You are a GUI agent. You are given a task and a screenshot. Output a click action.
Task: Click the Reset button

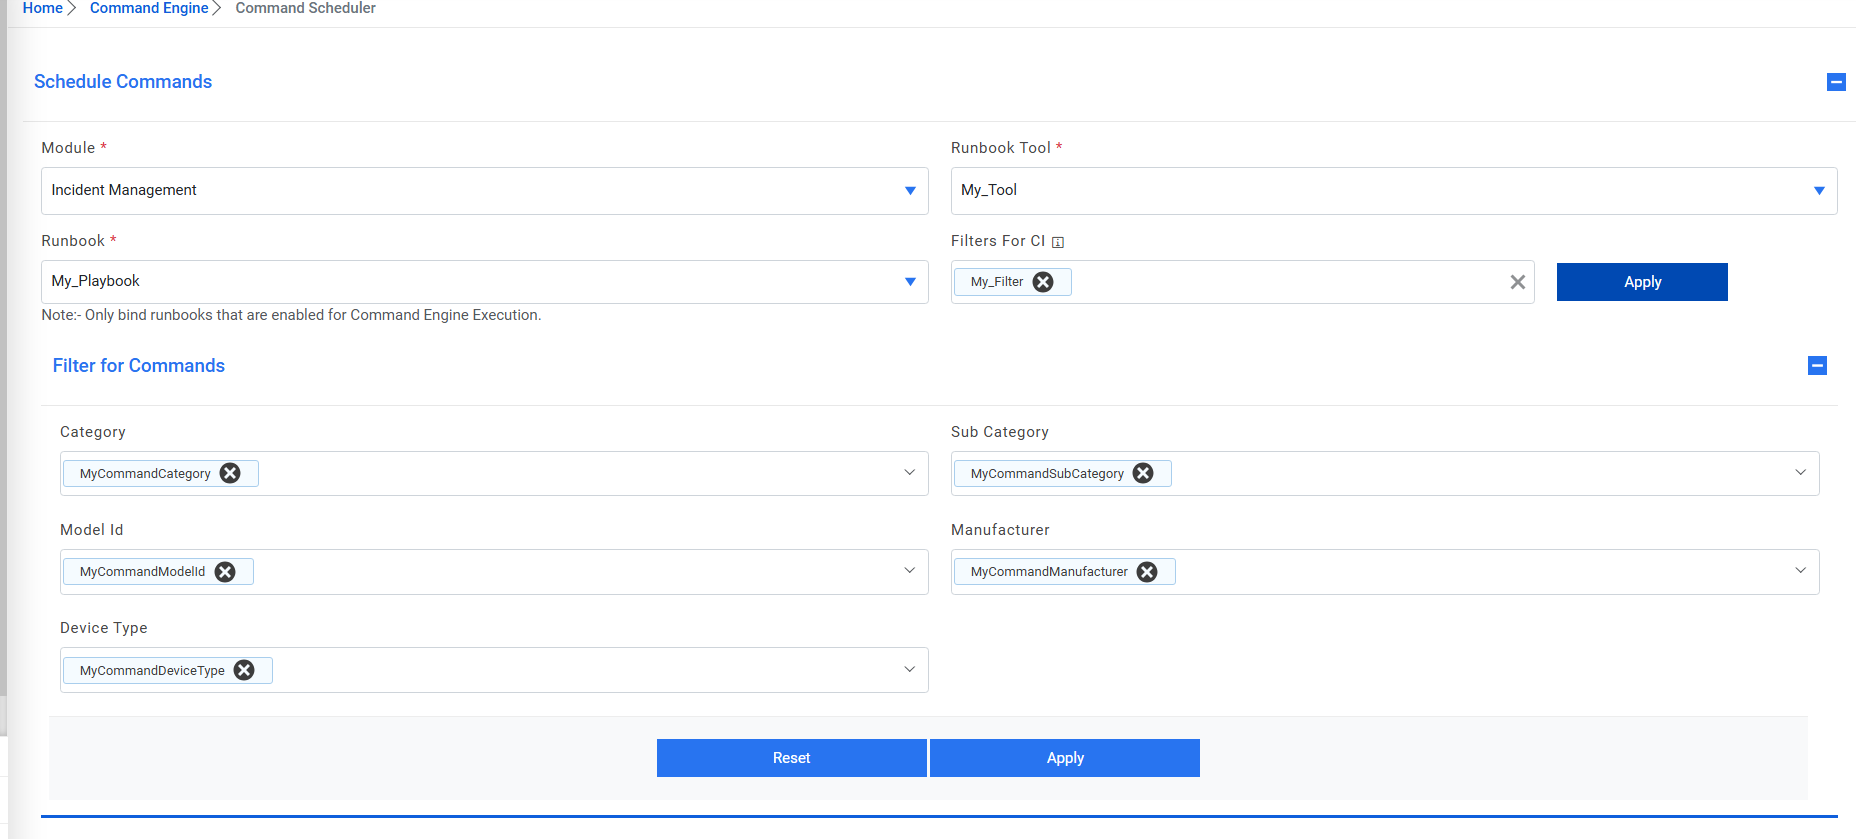[791, 758]
